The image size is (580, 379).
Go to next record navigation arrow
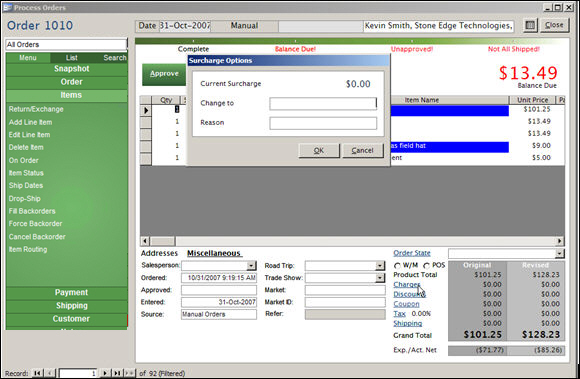point(105,373)
